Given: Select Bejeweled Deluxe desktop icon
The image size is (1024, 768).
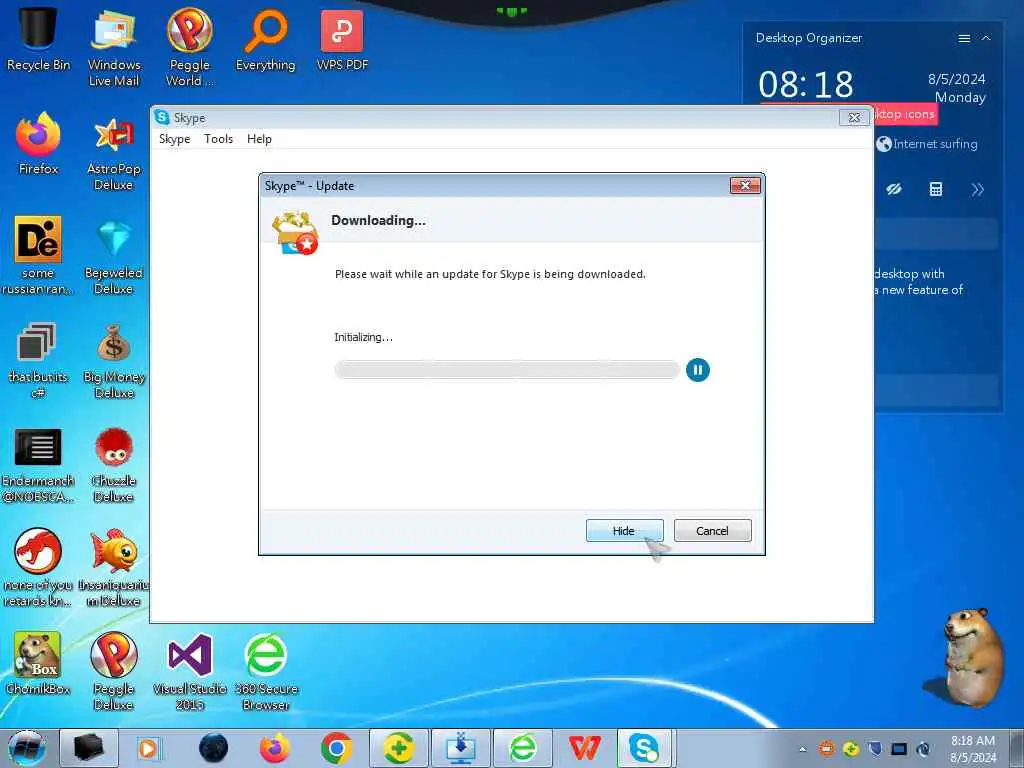Looking at the screenshot, I should pos(114,256).
